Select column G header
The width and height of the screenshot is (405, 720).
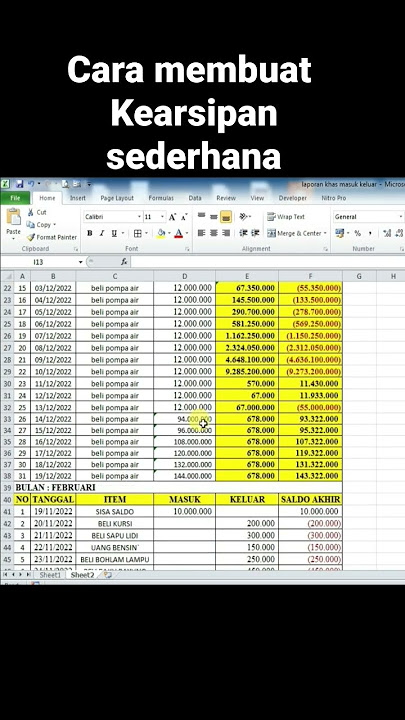[359, 276]
